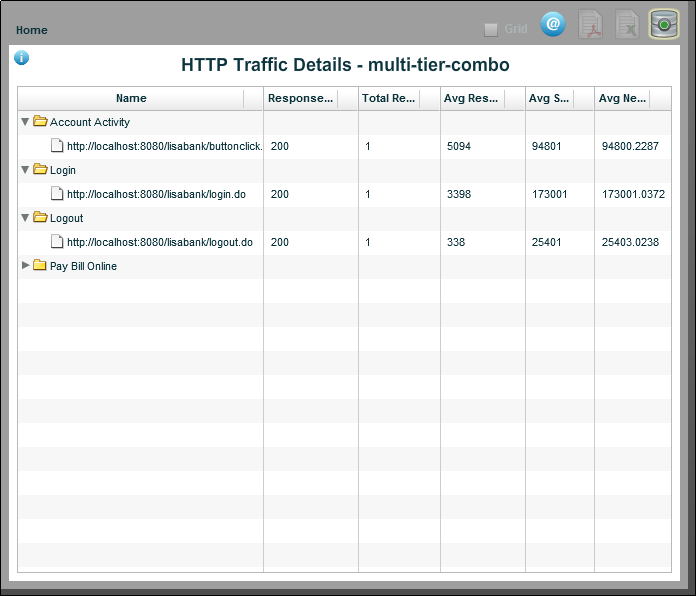Click the 5094 avg response value
This screenshot has height=596, width=696.
(459, 146)
